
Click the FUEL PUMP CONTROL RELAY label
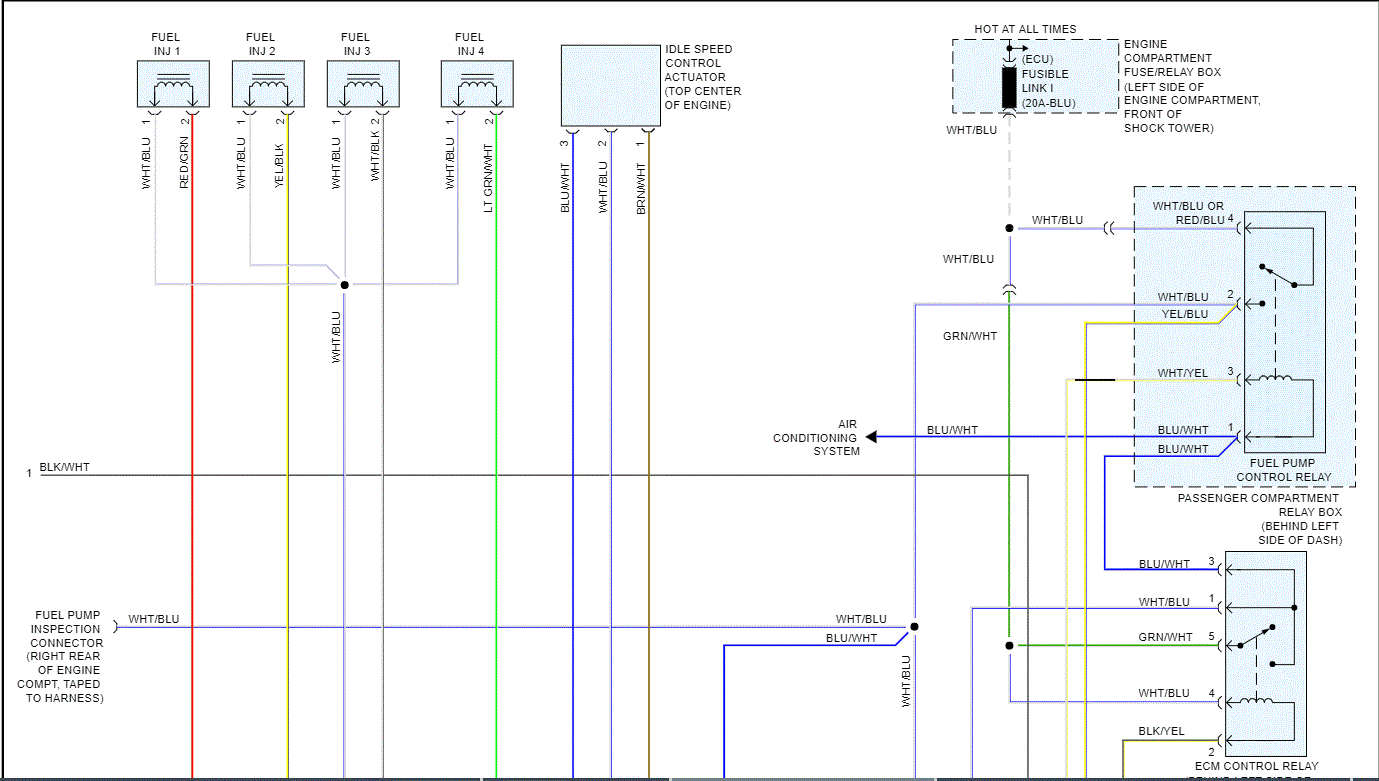[x=1283, y=470]
